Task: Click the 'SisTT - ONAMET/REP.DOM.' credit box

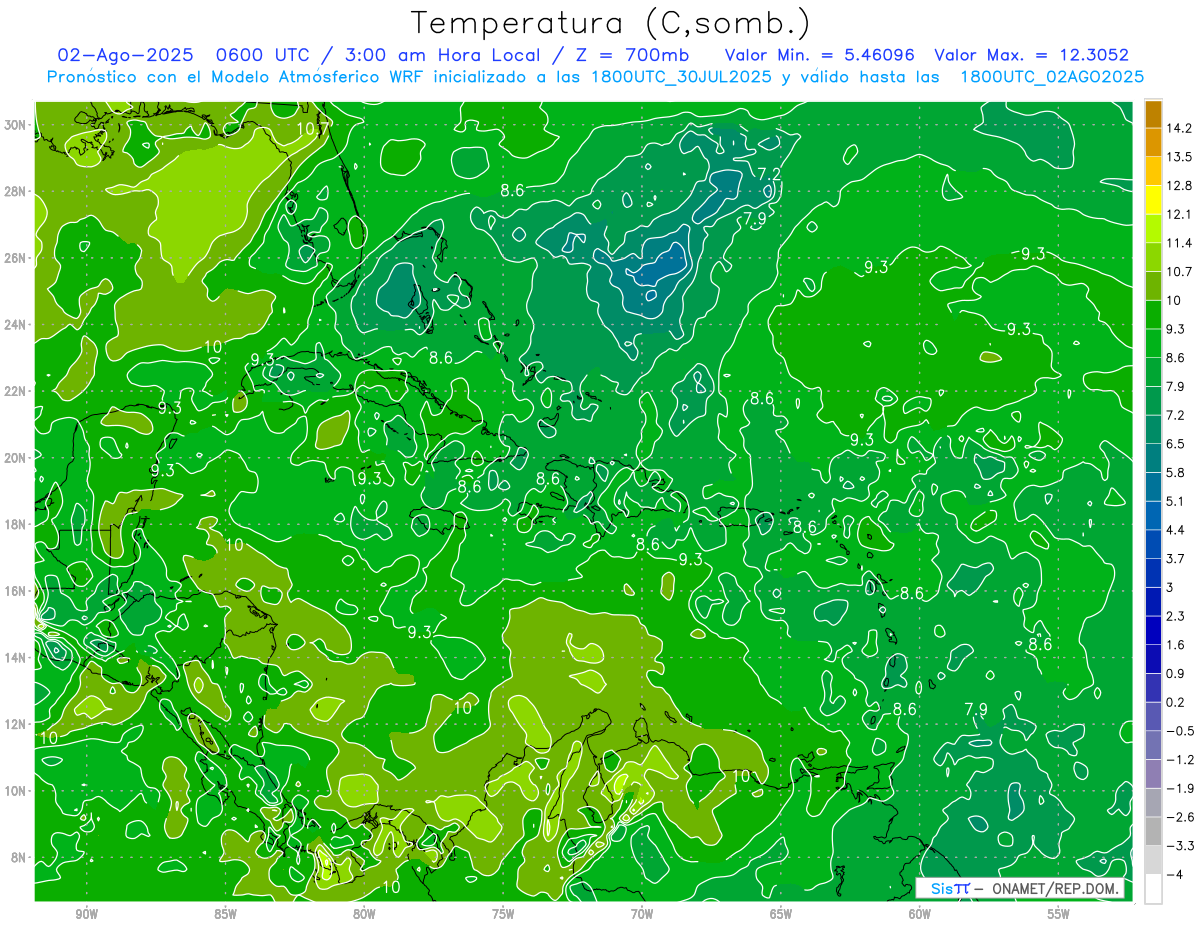Action: coord(1022,888)
